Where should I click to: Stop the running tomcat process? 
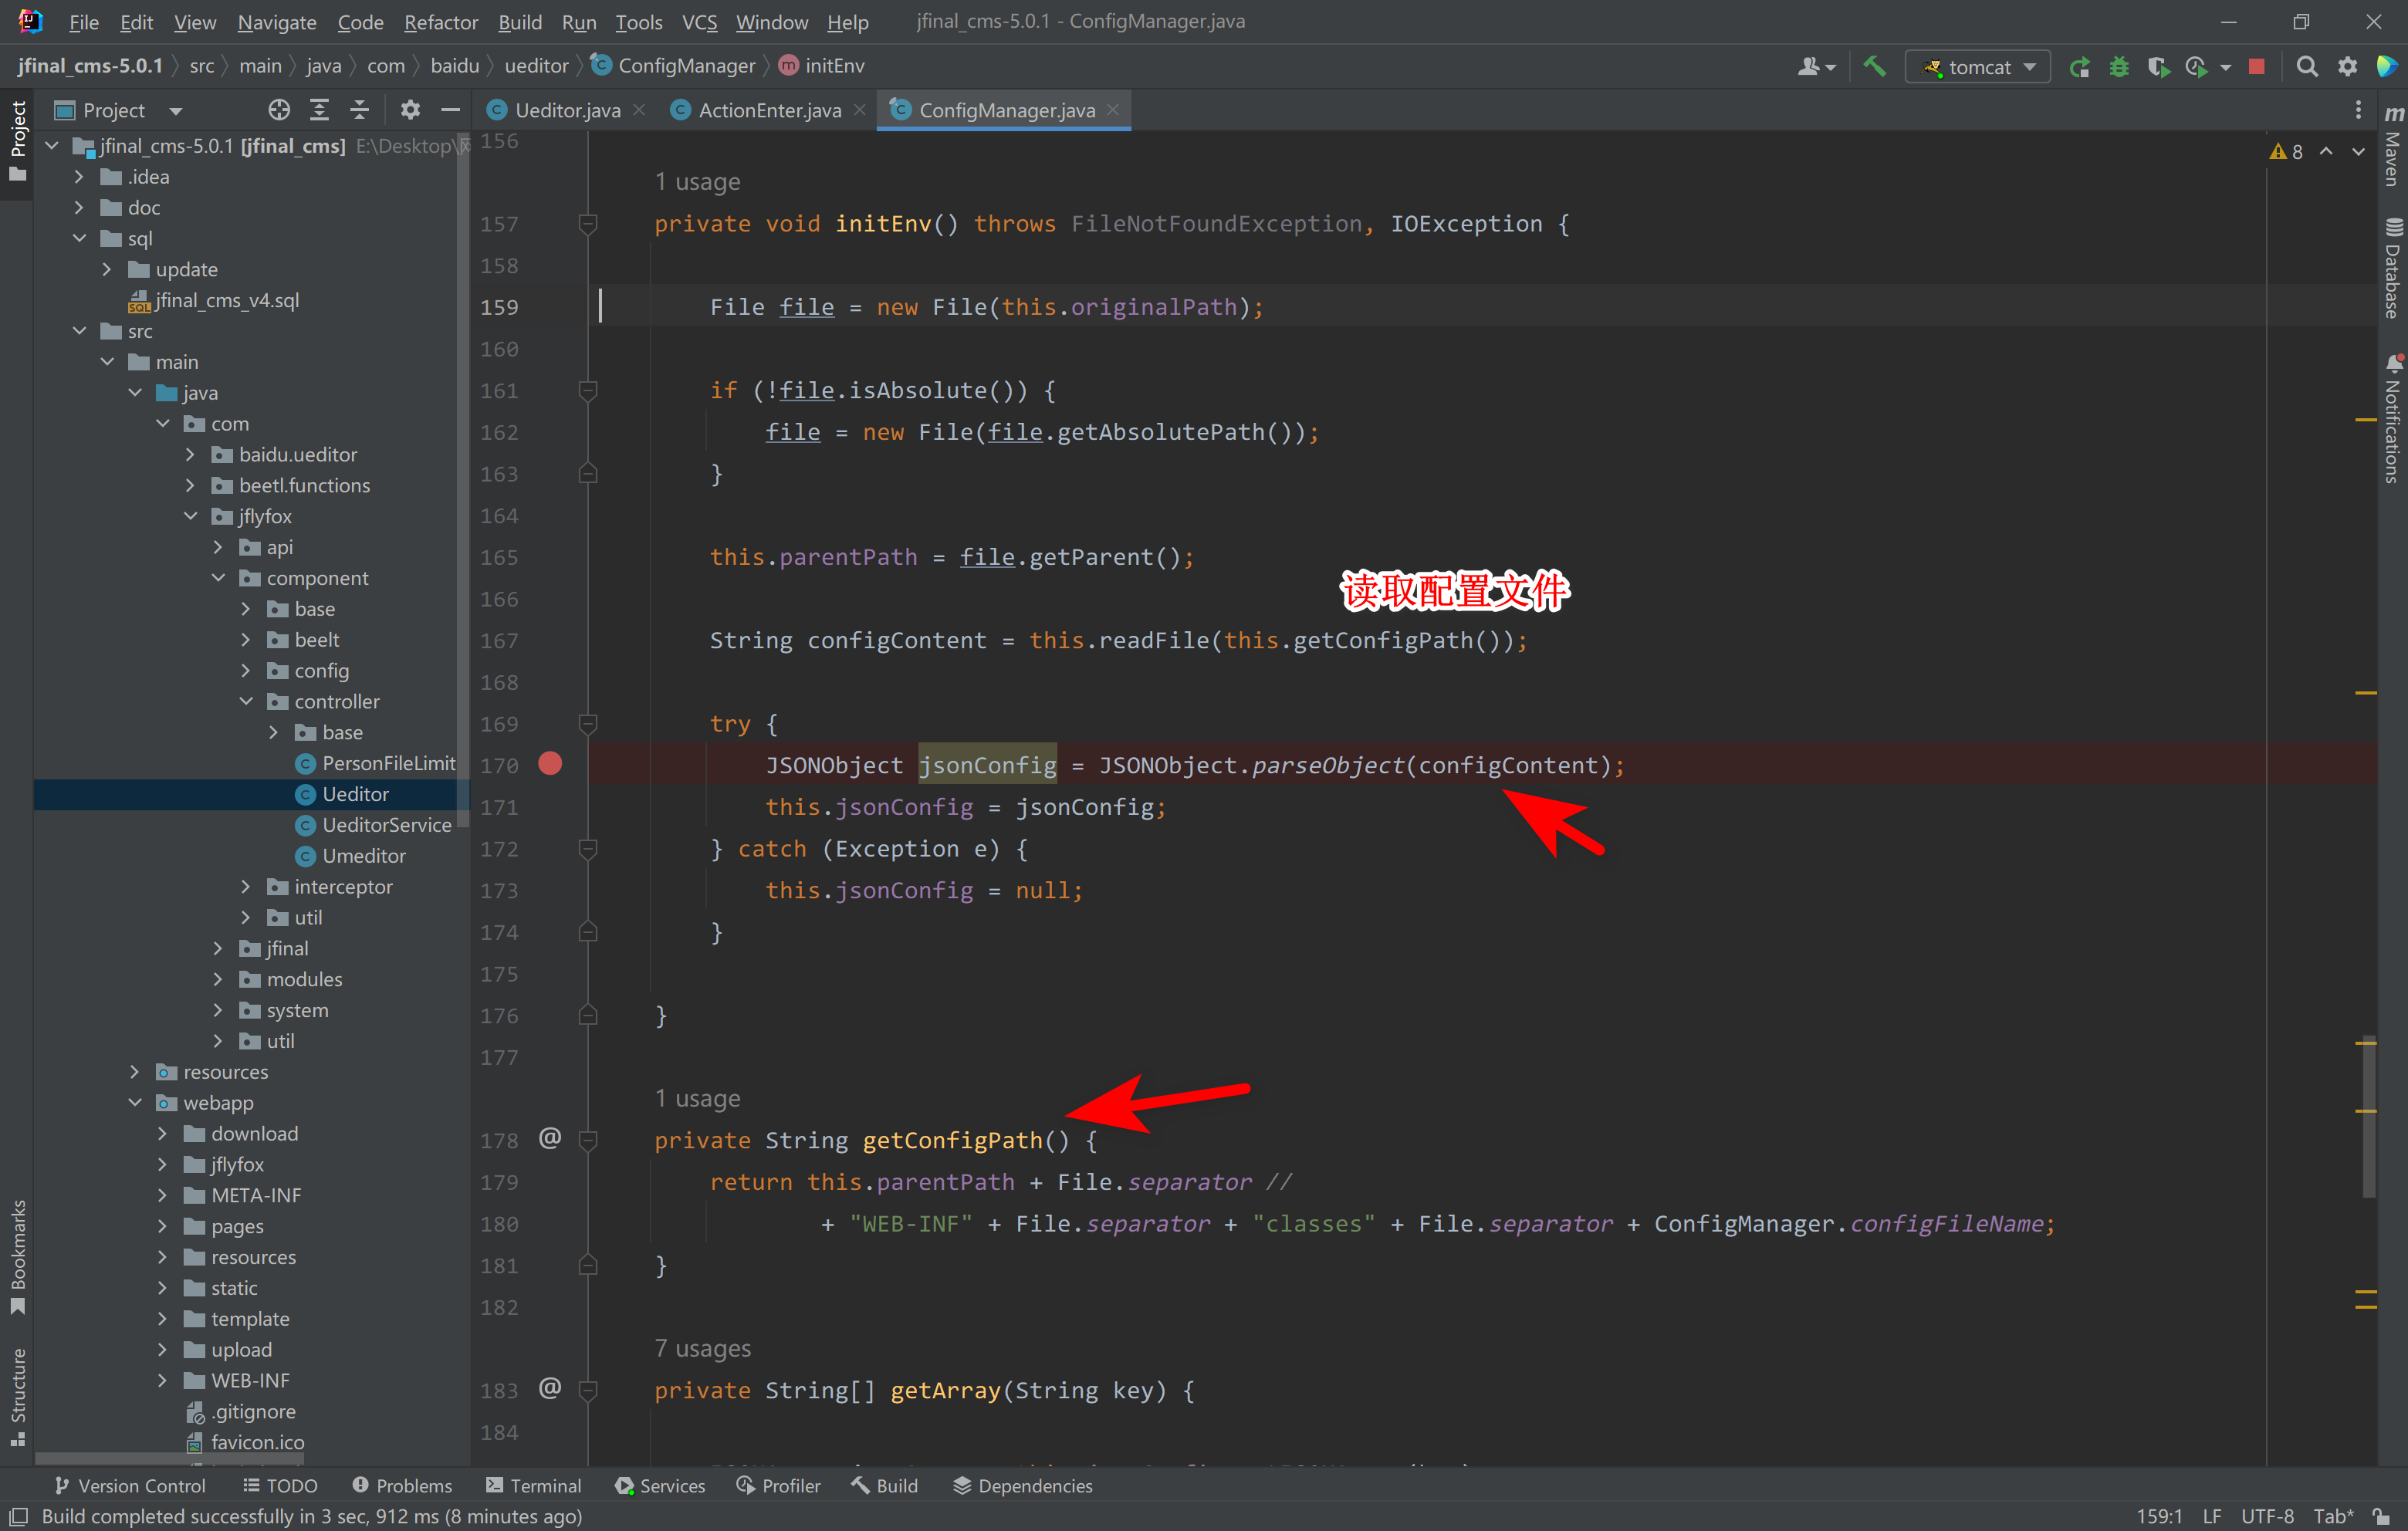[2256, 67]
